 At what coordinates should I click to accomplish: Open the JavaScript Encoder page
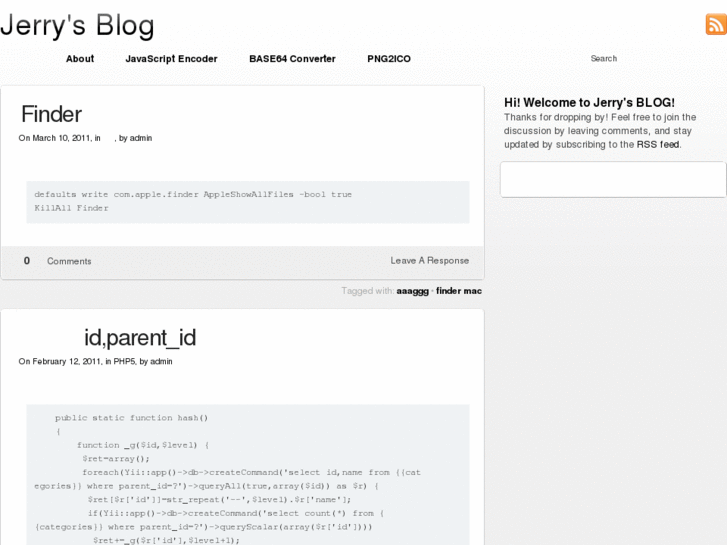[x=171, y=59]
